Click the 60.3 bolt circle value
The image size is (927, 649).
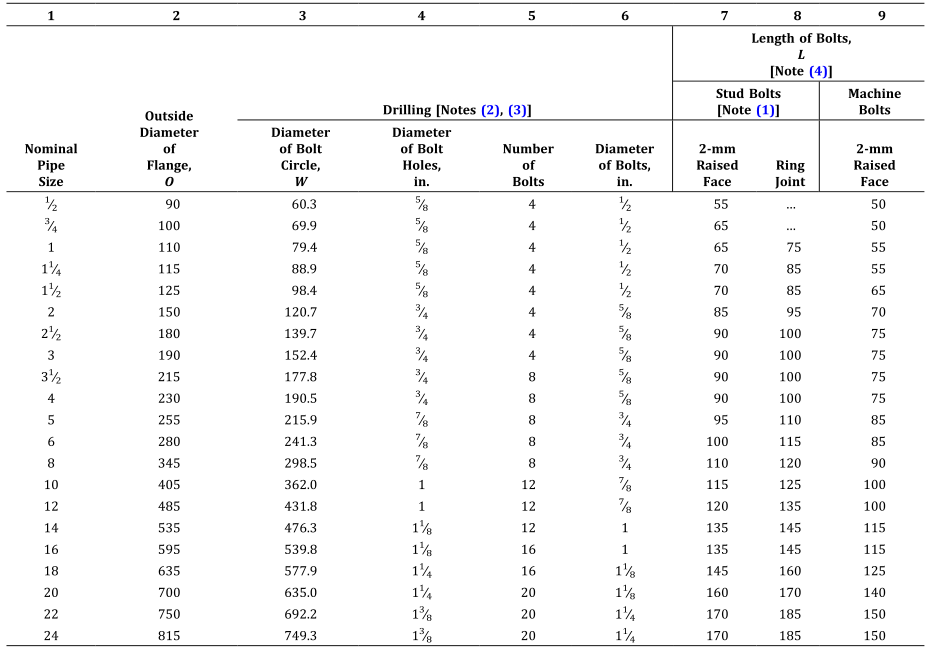point(300,204)
